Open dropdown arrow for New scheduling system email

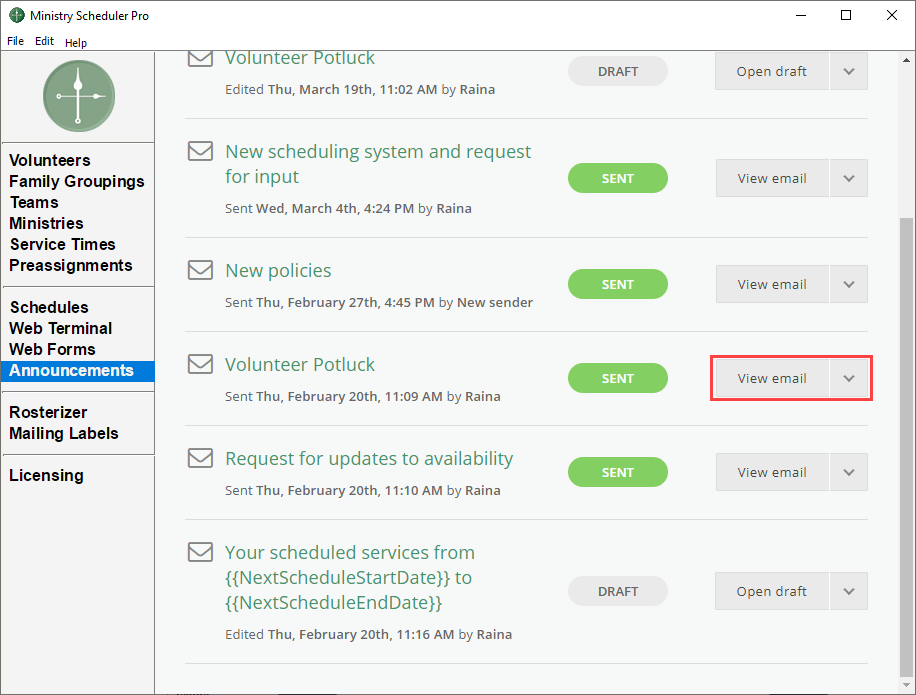(849, 179)
